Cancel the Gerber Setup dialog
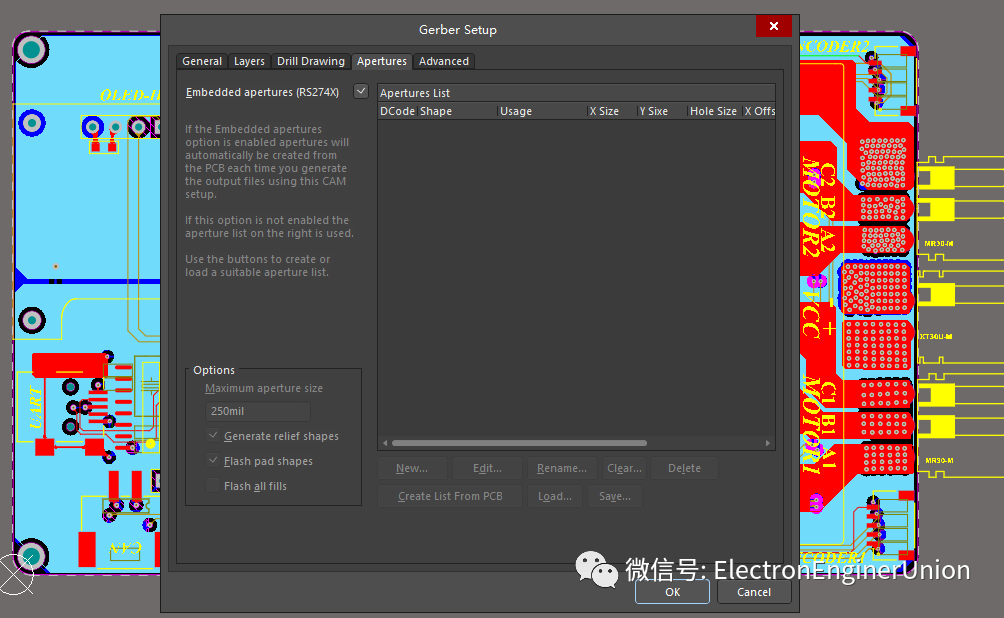The image size is (1004, 618). pyautogui.click(x=753, y=592)
